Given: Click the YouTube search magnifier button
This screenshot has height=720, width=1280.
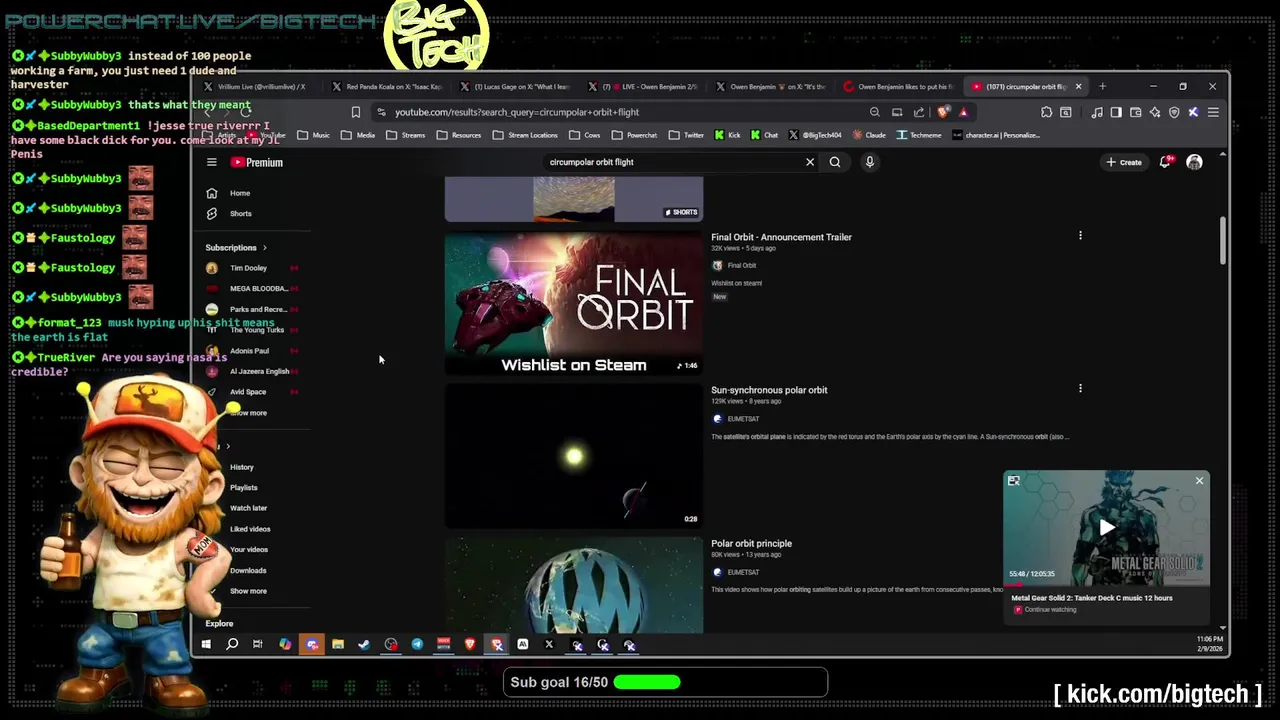Looking at the screenshot, I should (x=835, y=162).
